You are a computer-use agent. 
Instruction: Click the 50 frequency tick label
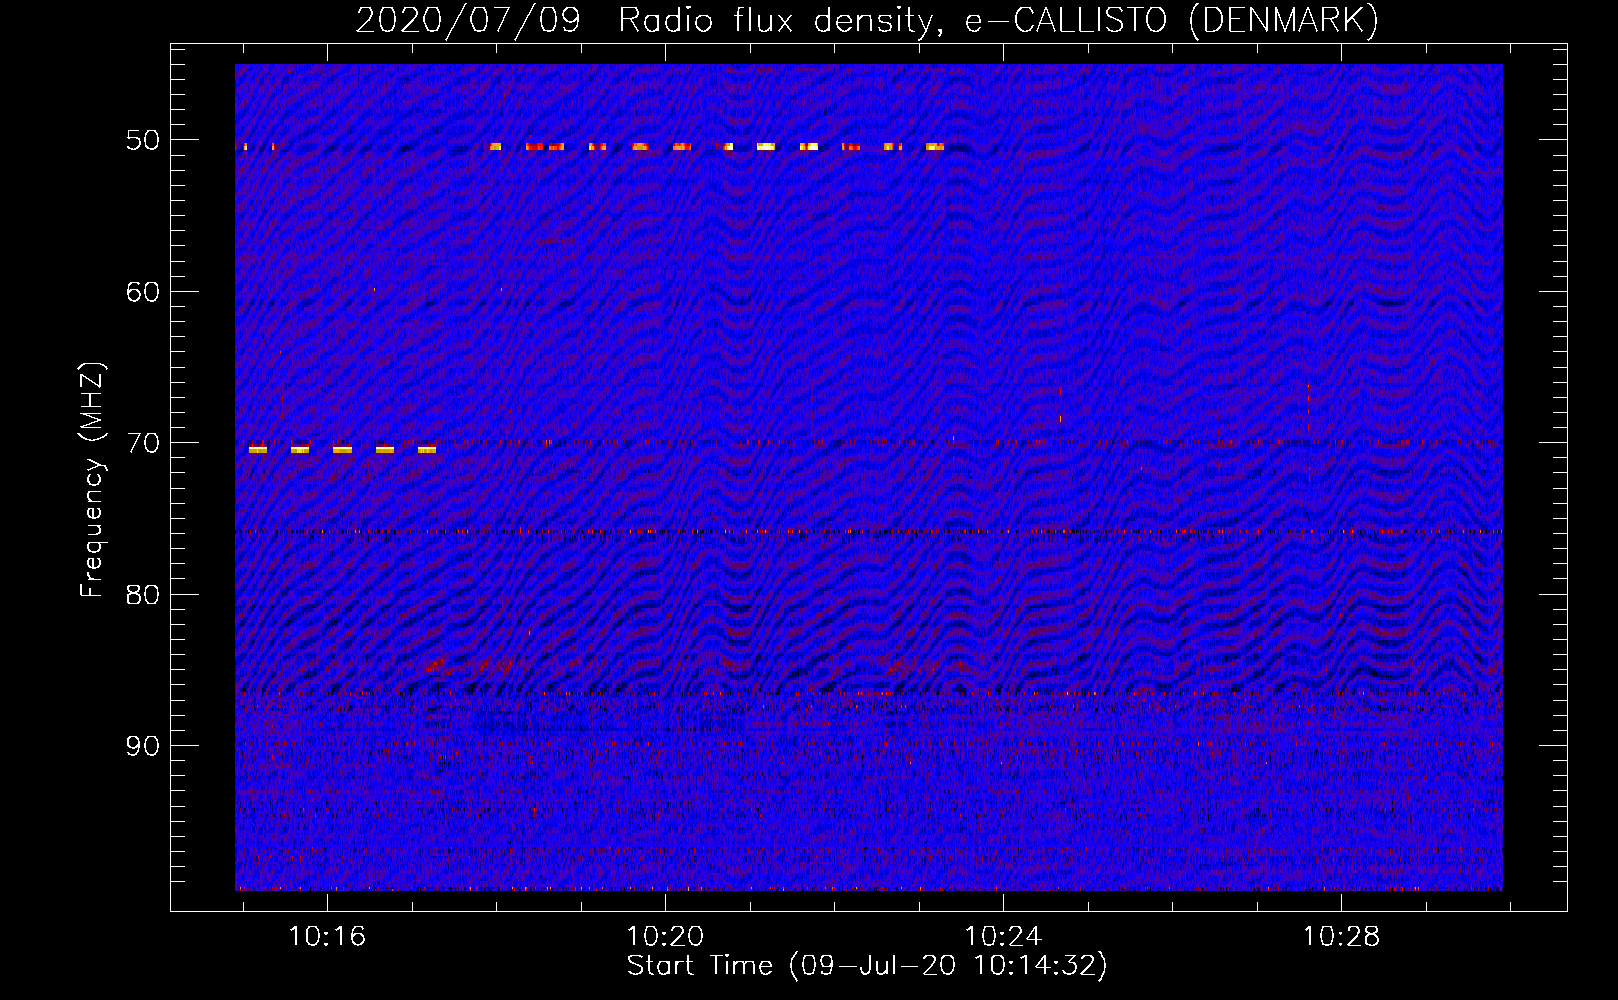pos(143,140)
